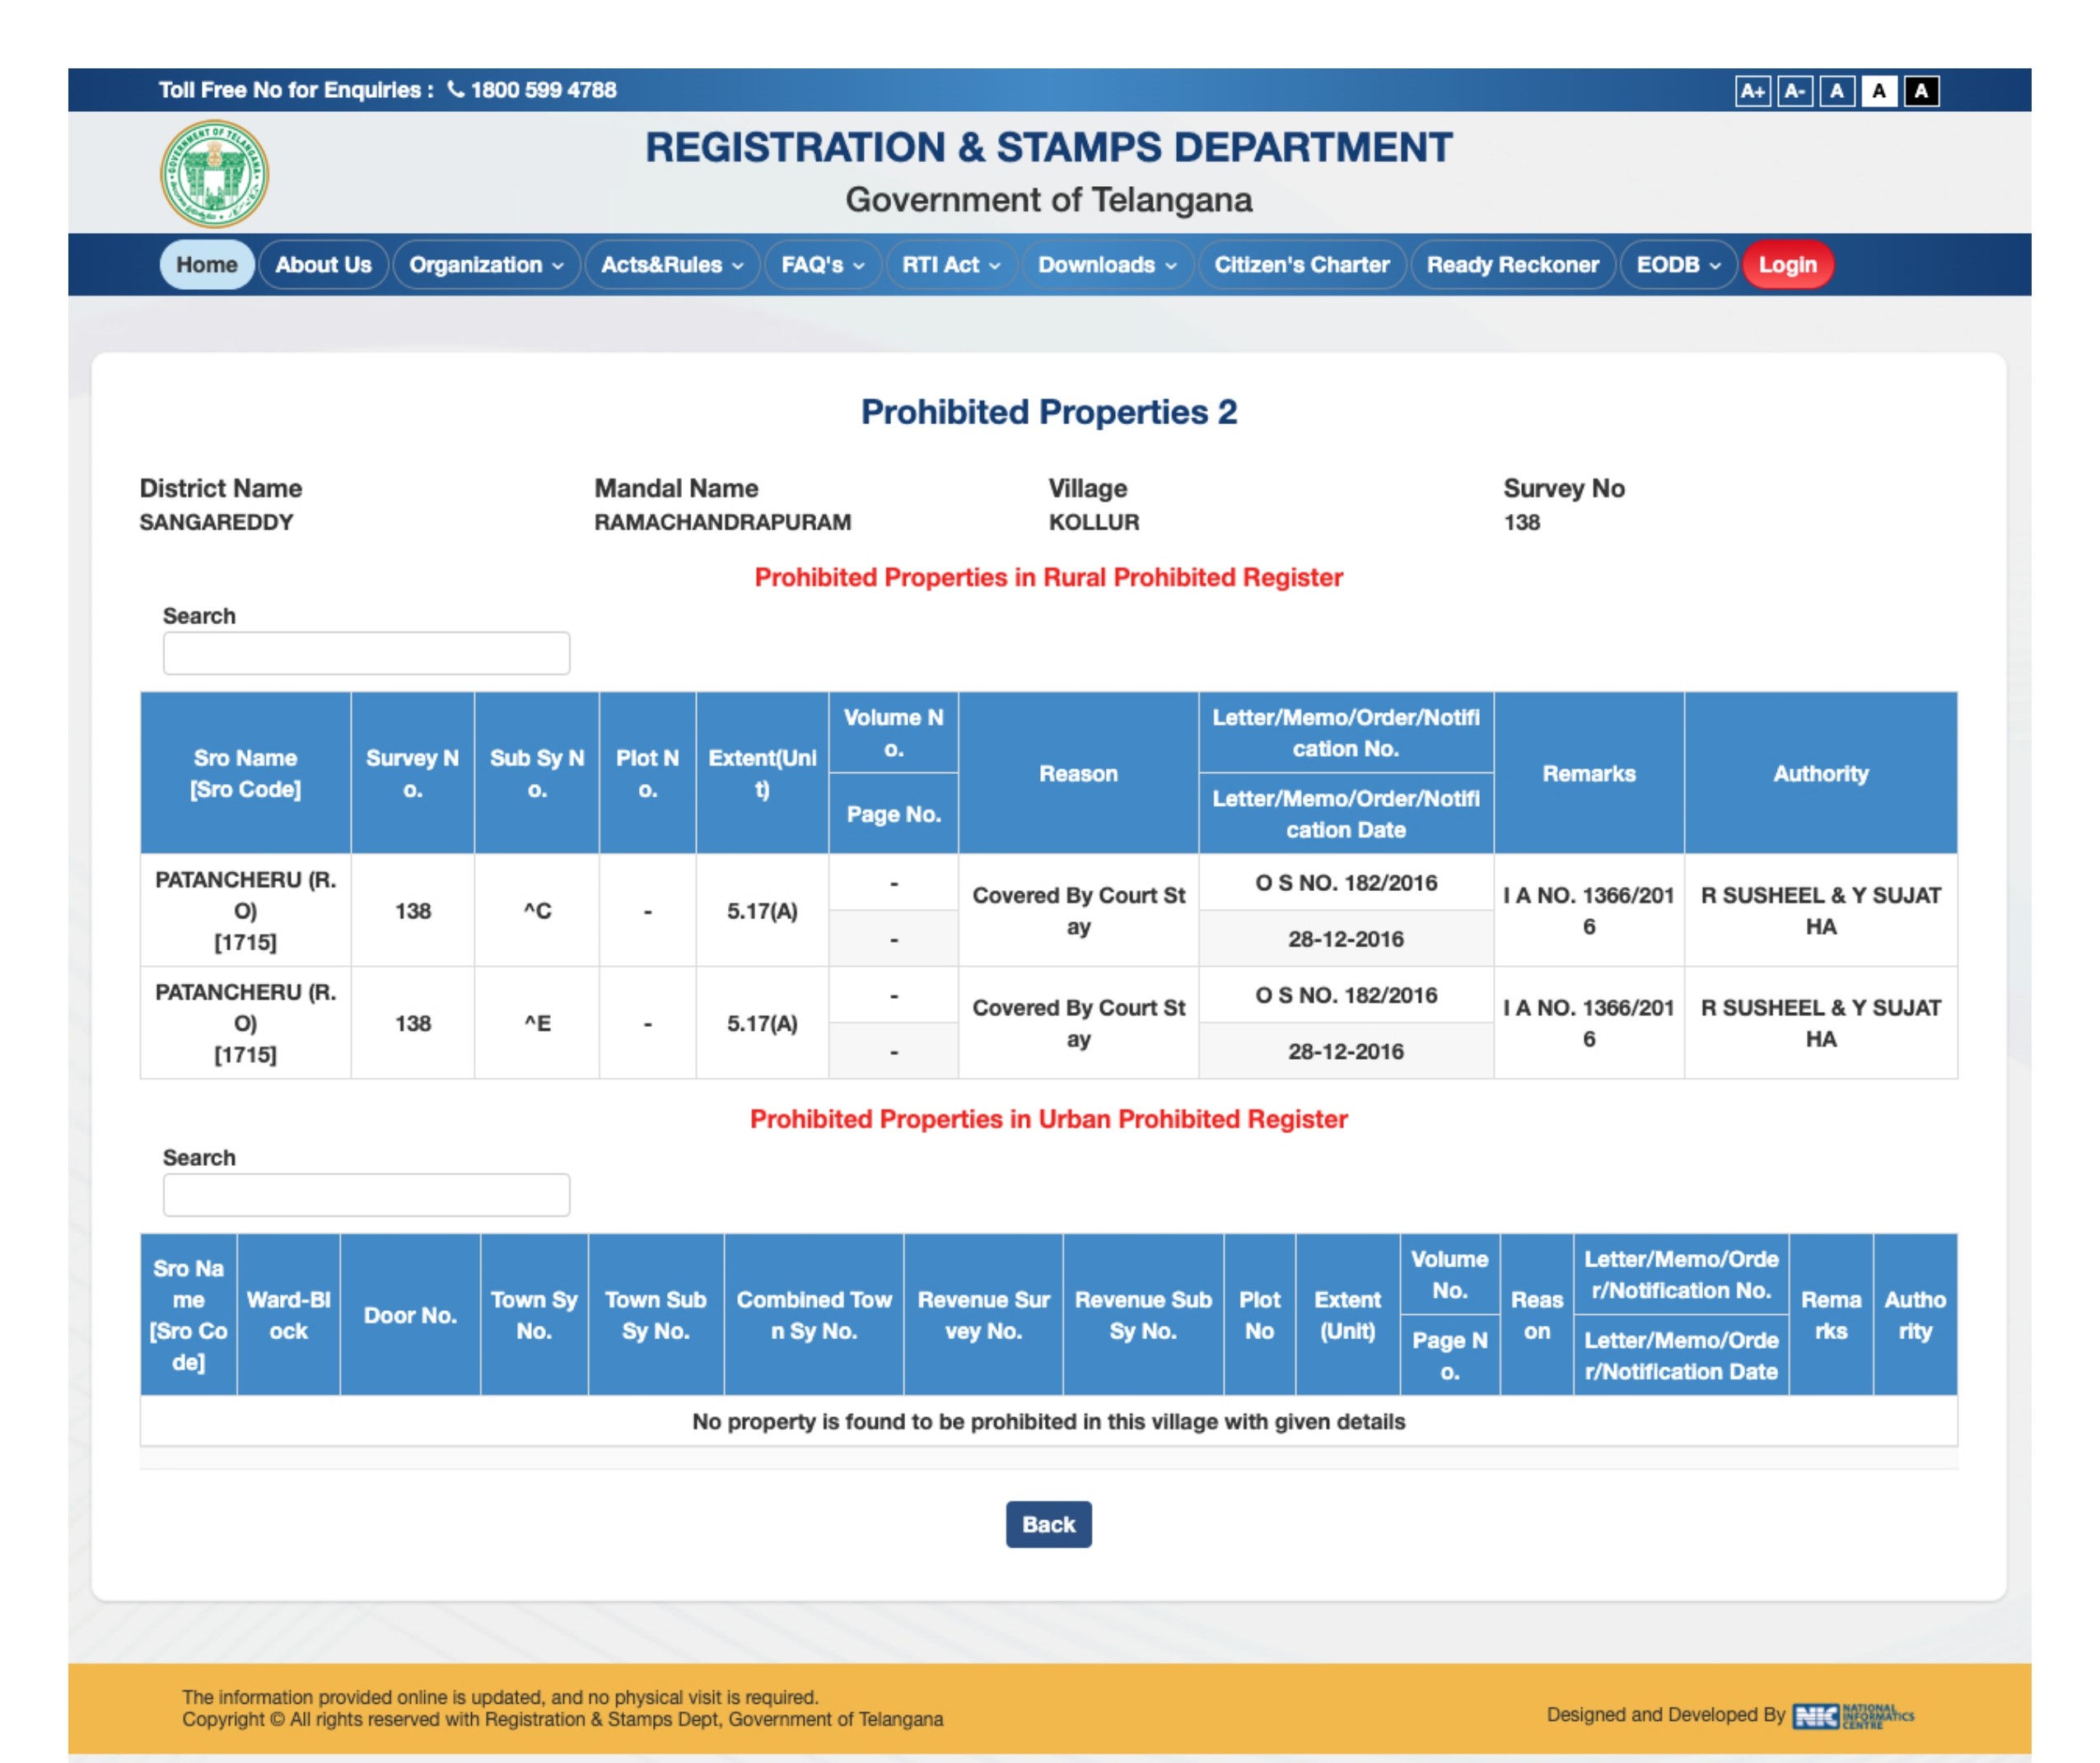The width and height of the screenshot is (2100, 1763).
Task: Open the Downloads dropdown menu
Action: tap(1107, 265)
